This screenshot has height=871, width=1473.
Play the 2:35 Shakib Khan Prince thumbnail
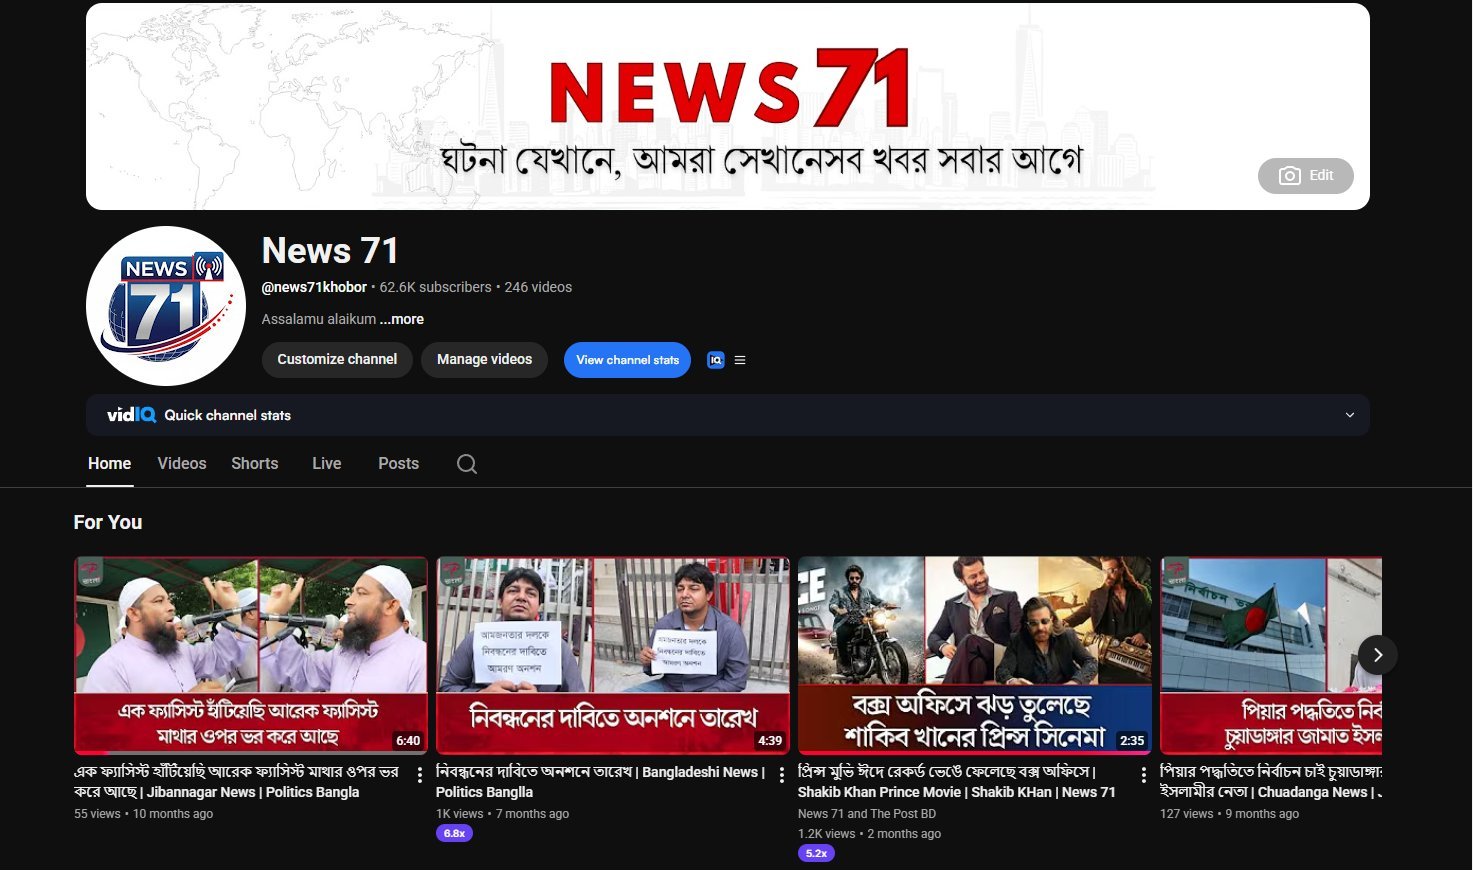975,655
